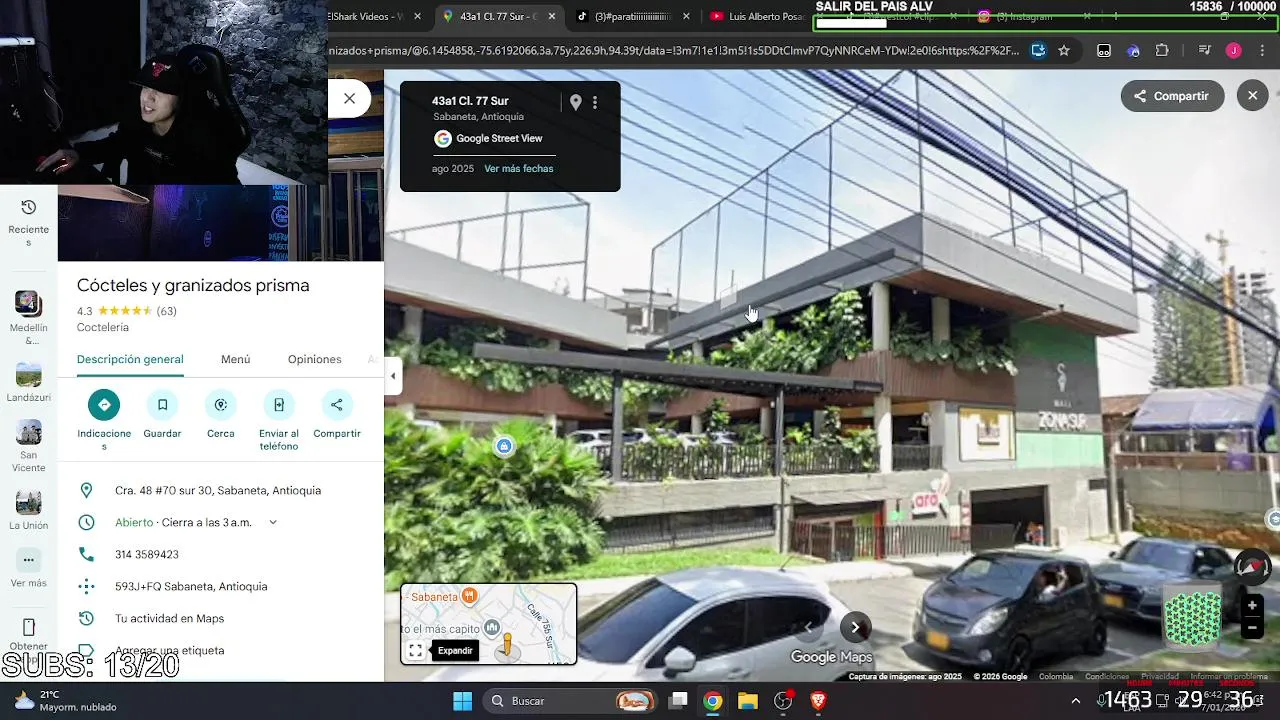
Task: Open the media control icon in toolbar
Action: click(1204, 50)
